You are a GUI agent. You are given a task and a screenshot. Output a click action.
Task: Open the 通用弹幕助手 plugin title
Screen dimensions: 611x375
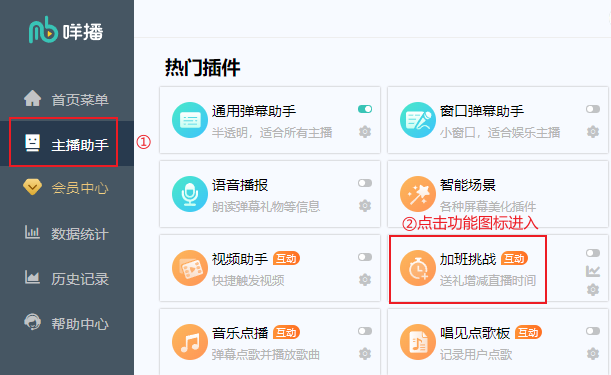tap(254, 111)
